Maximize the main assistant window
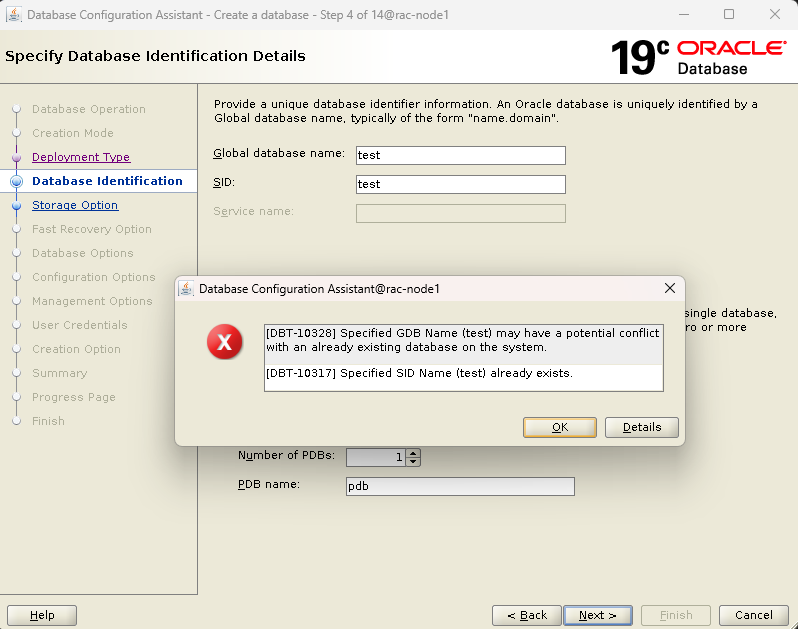The image size is (798, 629). coord(729,14)
